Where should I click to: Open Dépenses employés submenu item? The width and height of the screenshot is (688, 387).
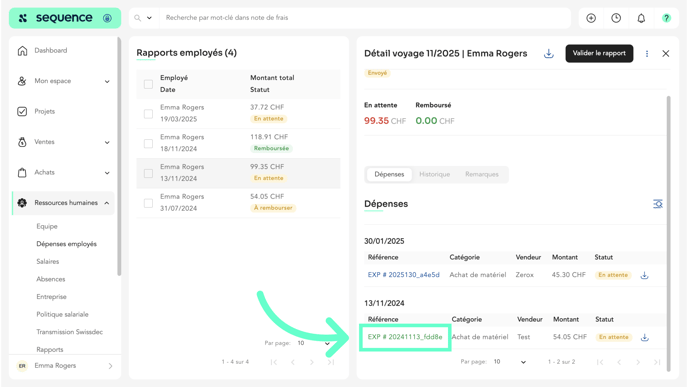coord(66,244)
